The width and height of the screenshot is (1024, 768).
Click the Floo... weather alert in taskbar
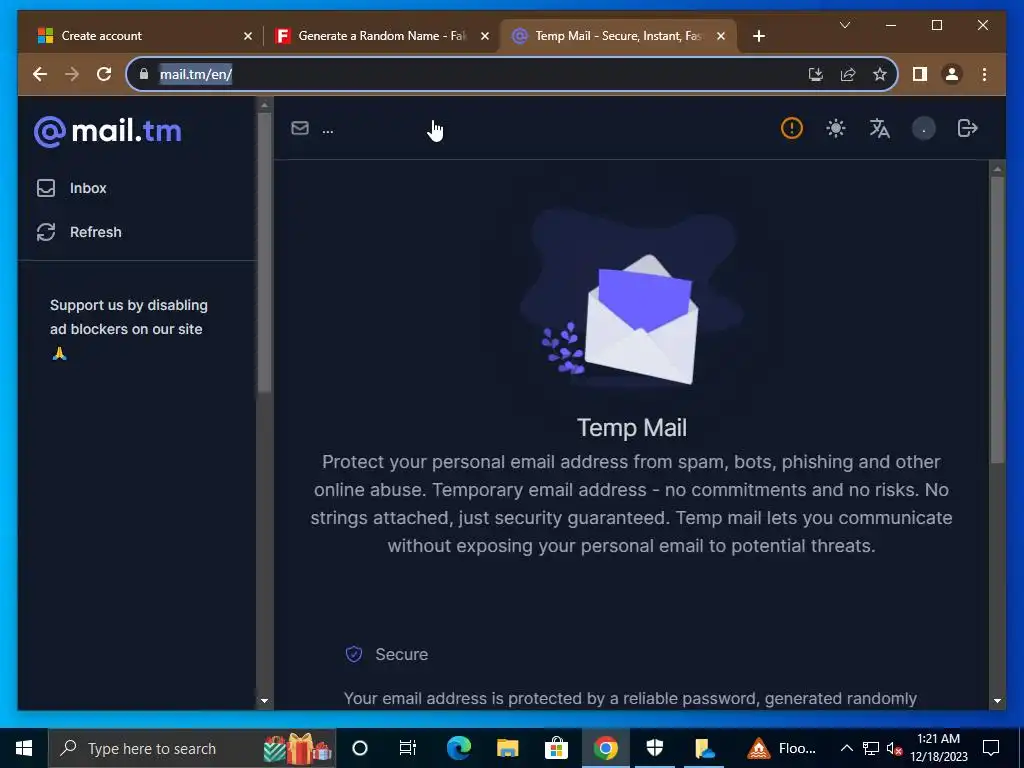[782, 748]
